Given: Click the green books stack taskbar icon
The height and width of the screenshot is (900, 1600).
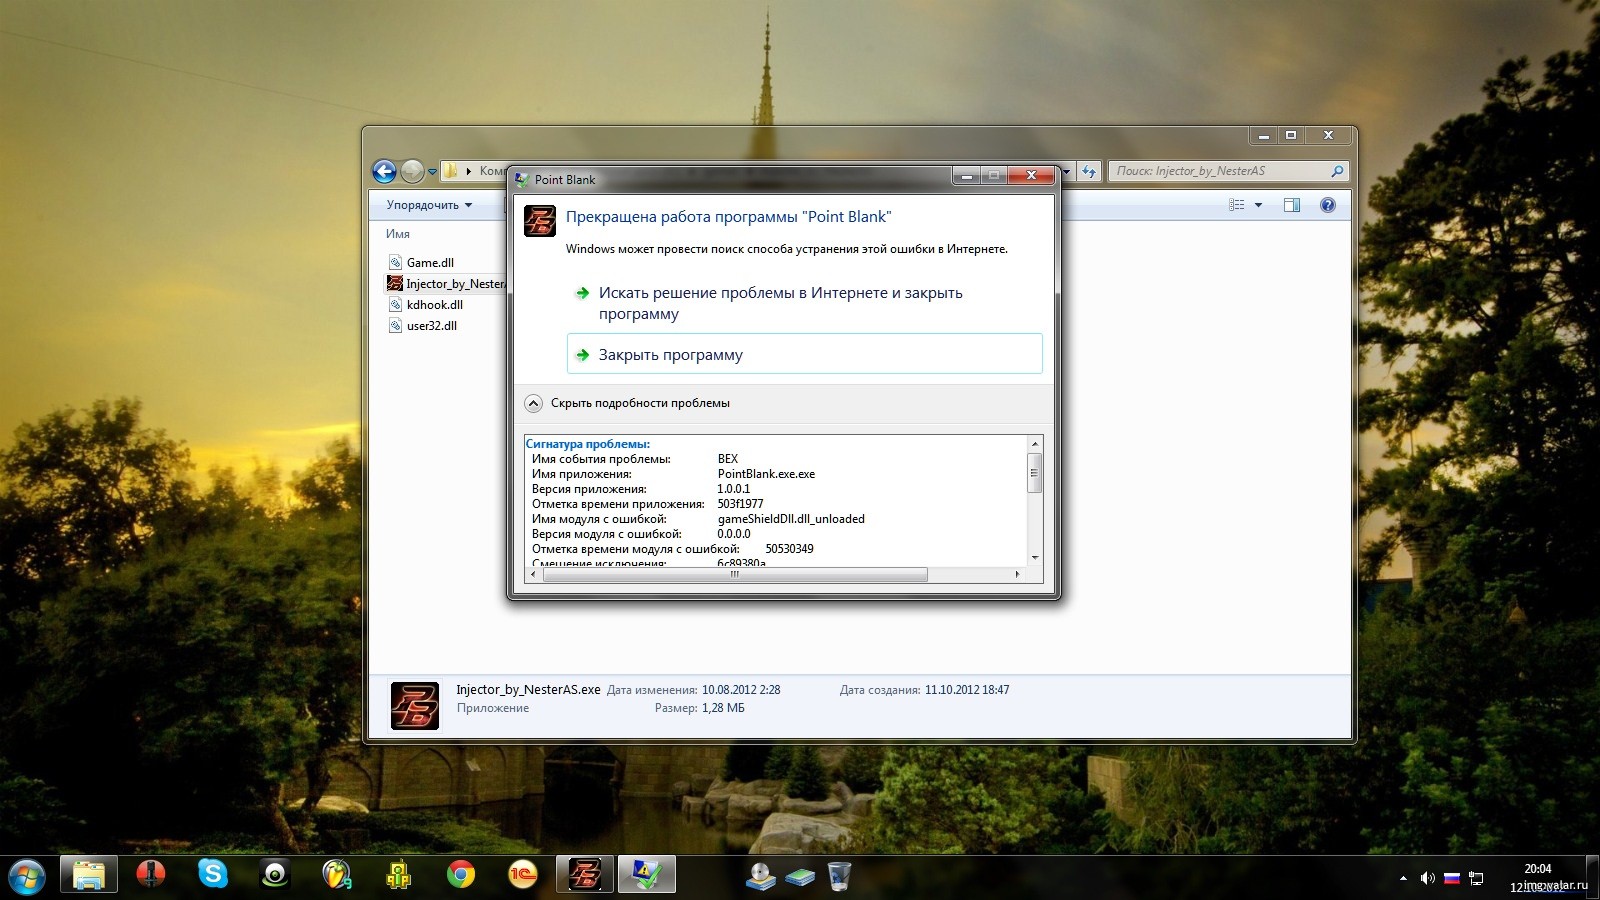Looking at the screenshot, I should (x=800, y=878).
